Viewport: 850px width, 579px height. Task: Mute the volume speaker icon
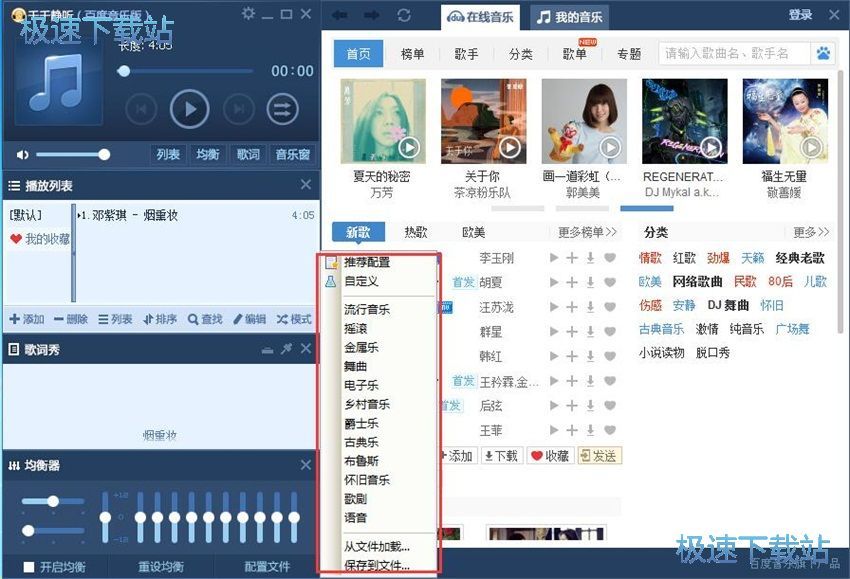(x=22, y=155)
